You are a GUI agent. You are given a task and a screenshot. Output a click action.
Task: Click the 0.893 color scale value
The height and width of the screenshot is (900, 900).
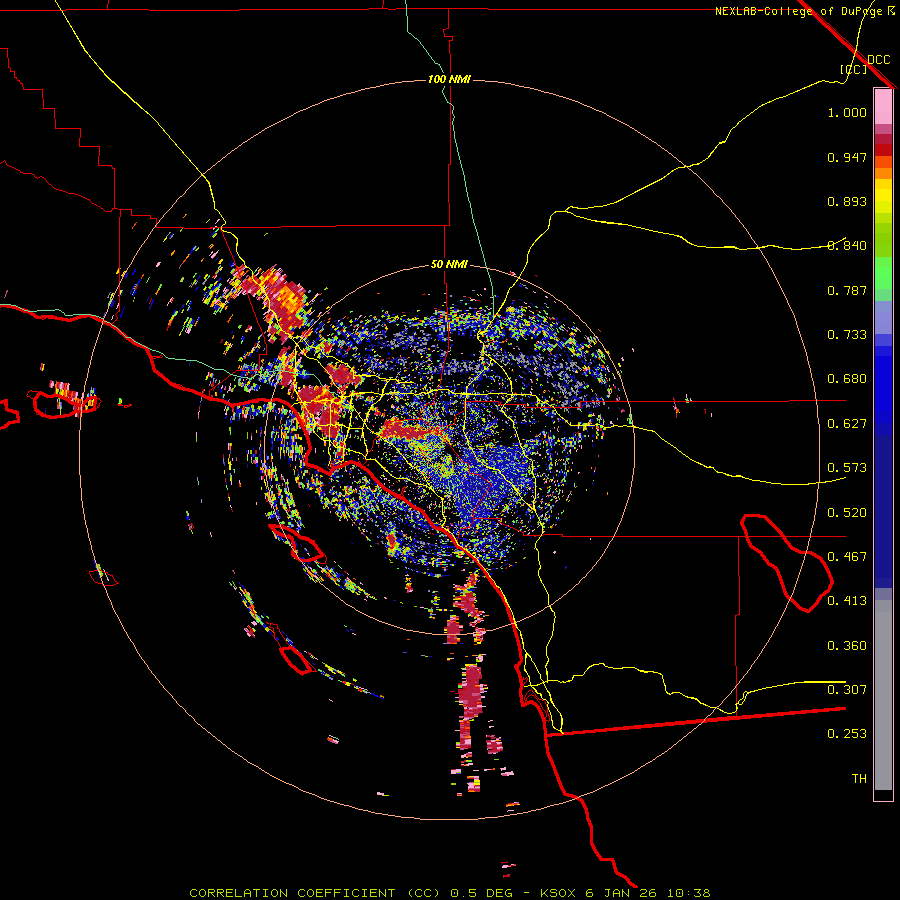coord(847,201)
